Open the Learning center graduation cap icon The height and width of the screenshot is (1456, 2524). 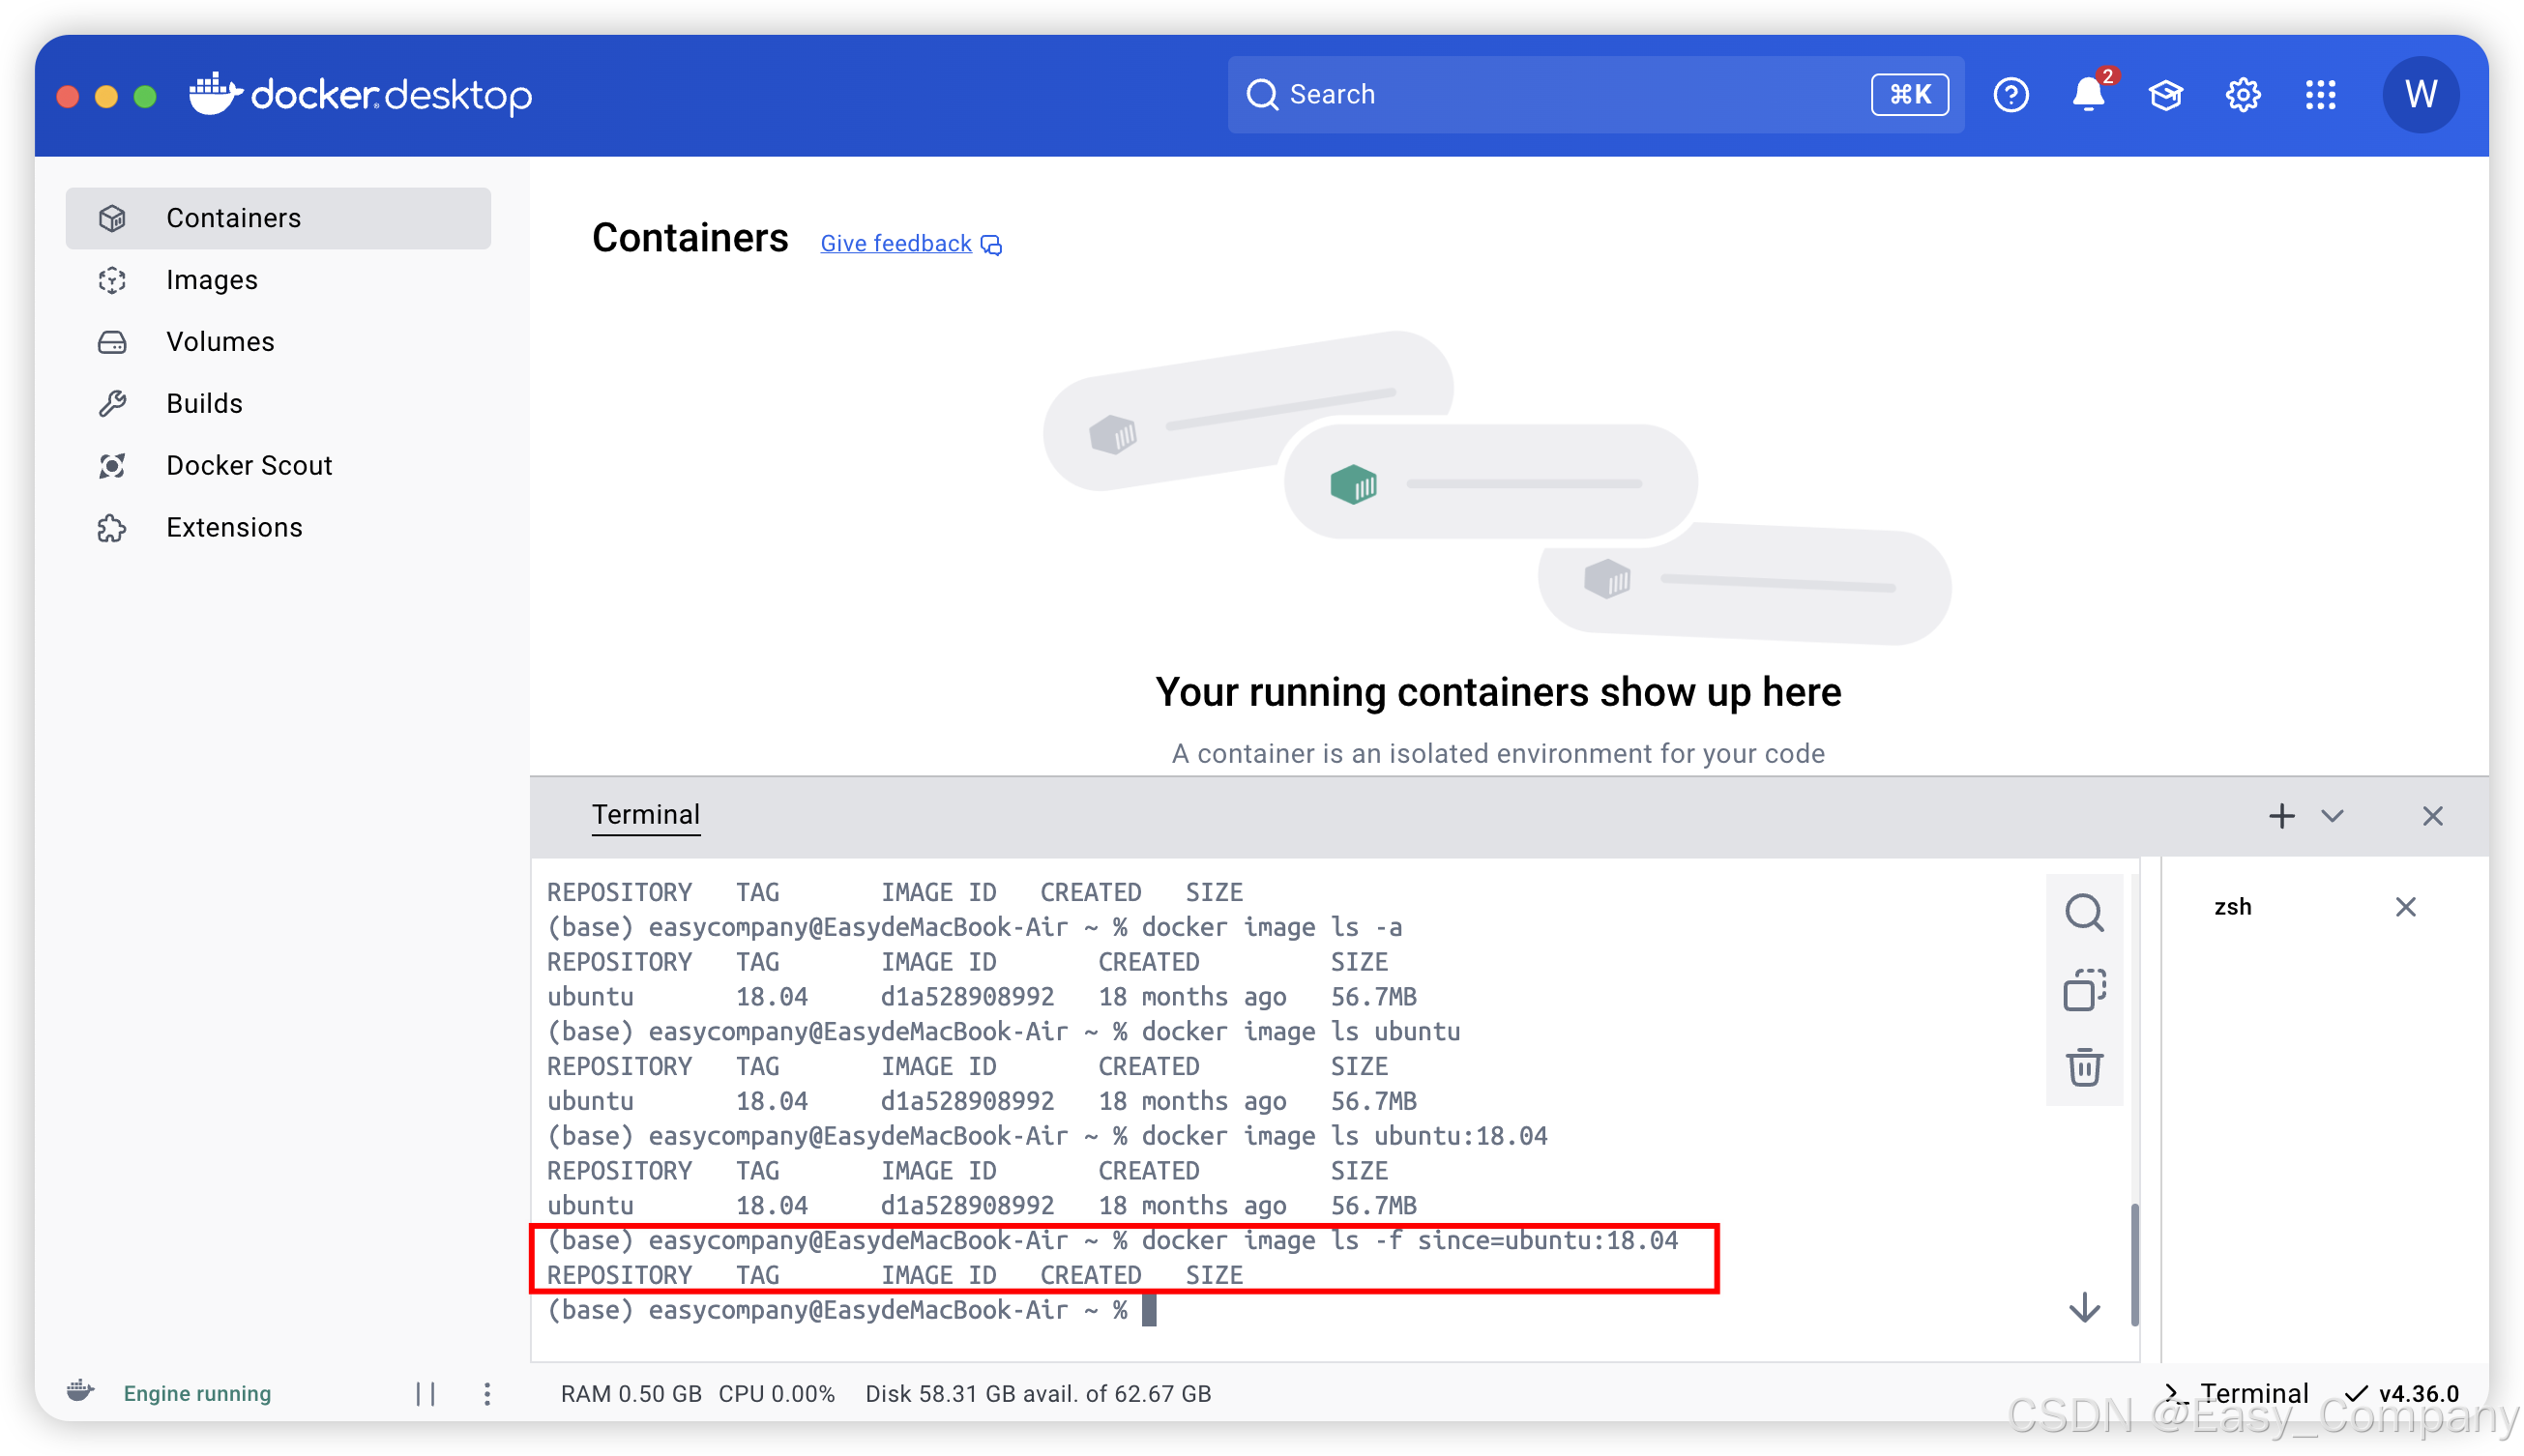click(x=2165, y=95)
